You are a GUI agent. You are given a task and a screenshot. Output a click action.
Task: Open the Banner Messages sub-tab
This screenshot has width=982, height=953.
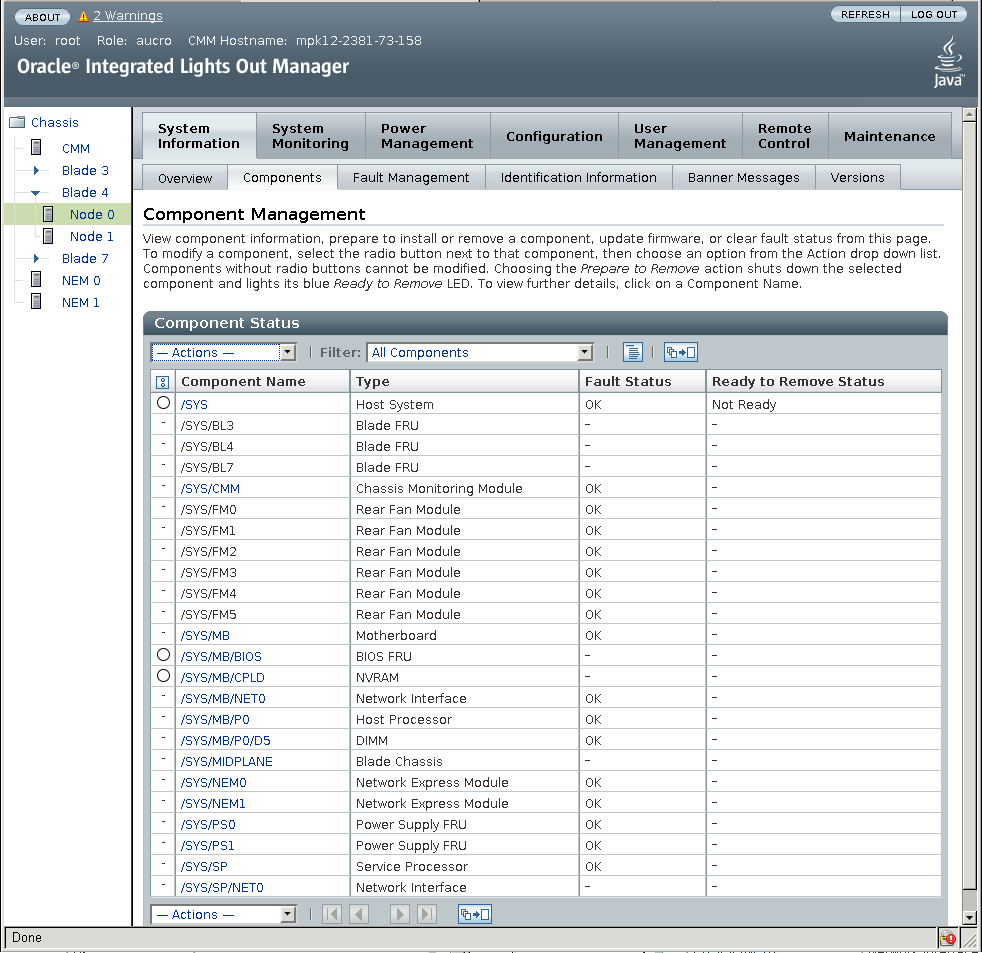[743, 178]
